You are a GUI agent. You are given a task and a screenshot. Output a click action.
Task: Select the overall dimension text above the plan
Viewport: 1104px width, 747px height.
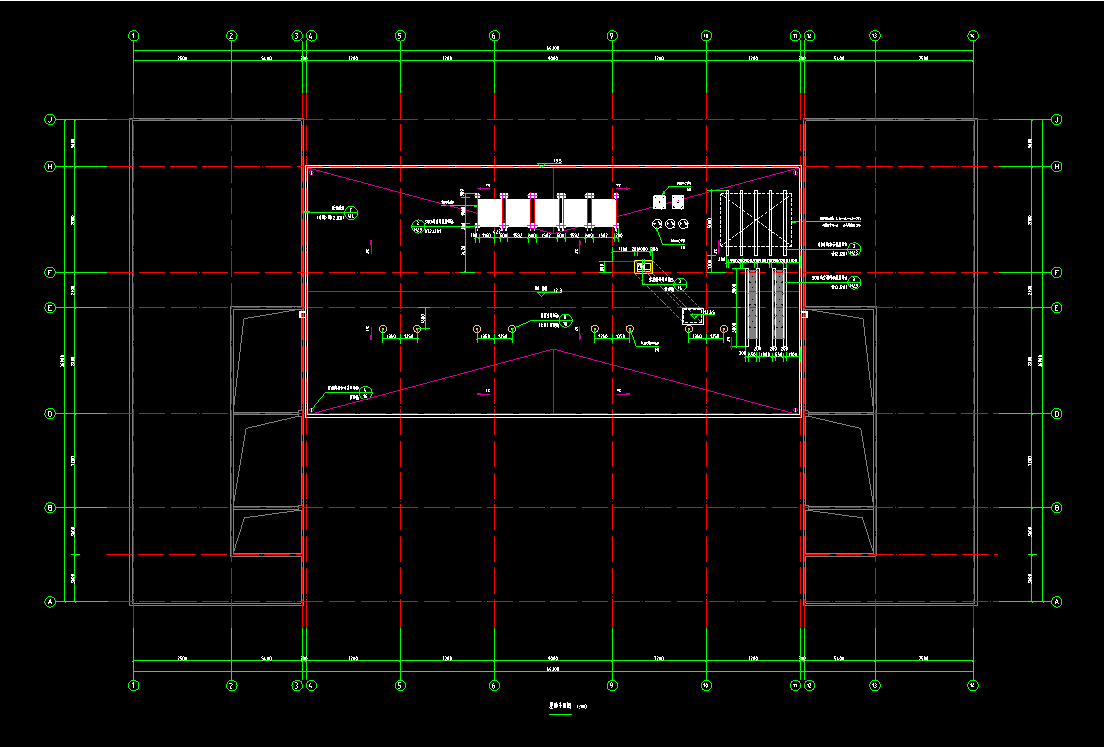click(552, 48)
